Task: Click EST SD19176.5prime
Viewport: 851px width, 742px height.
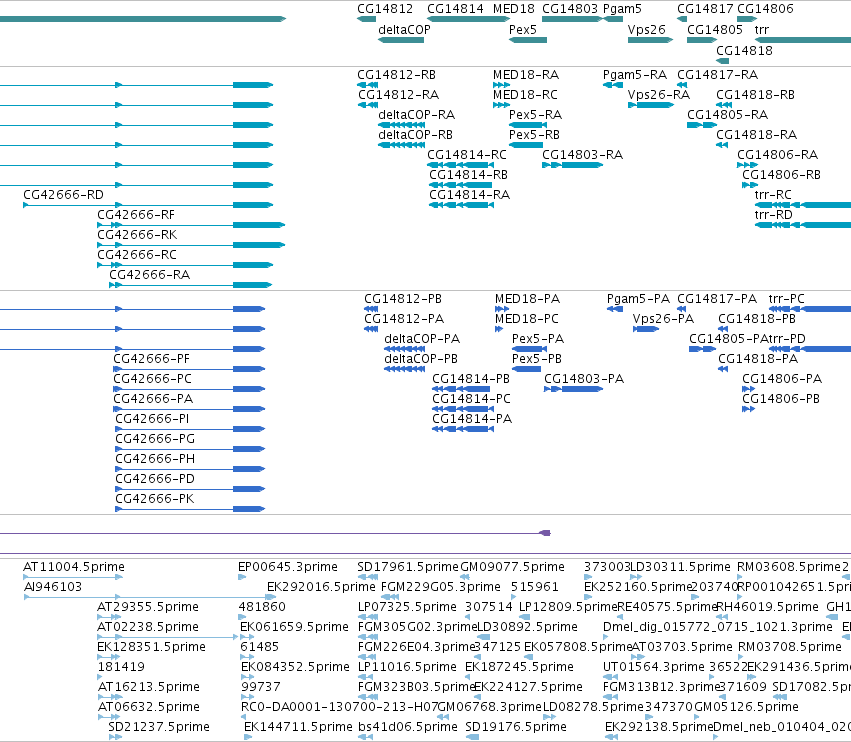Action: click(x=516, y=727)
